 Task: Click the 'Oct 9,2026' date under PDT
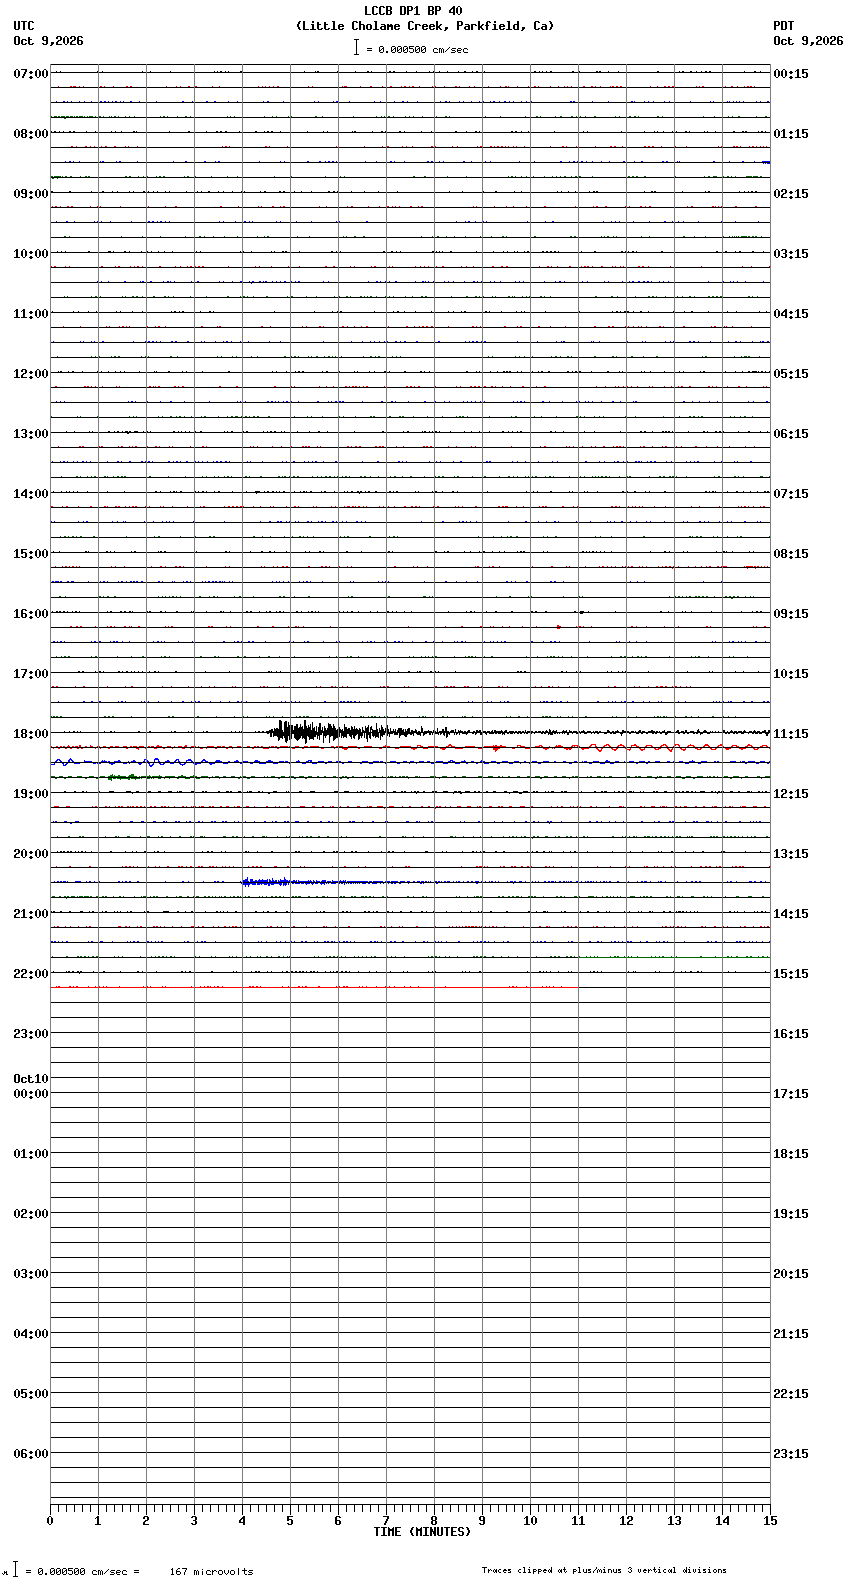coord(808,41)
